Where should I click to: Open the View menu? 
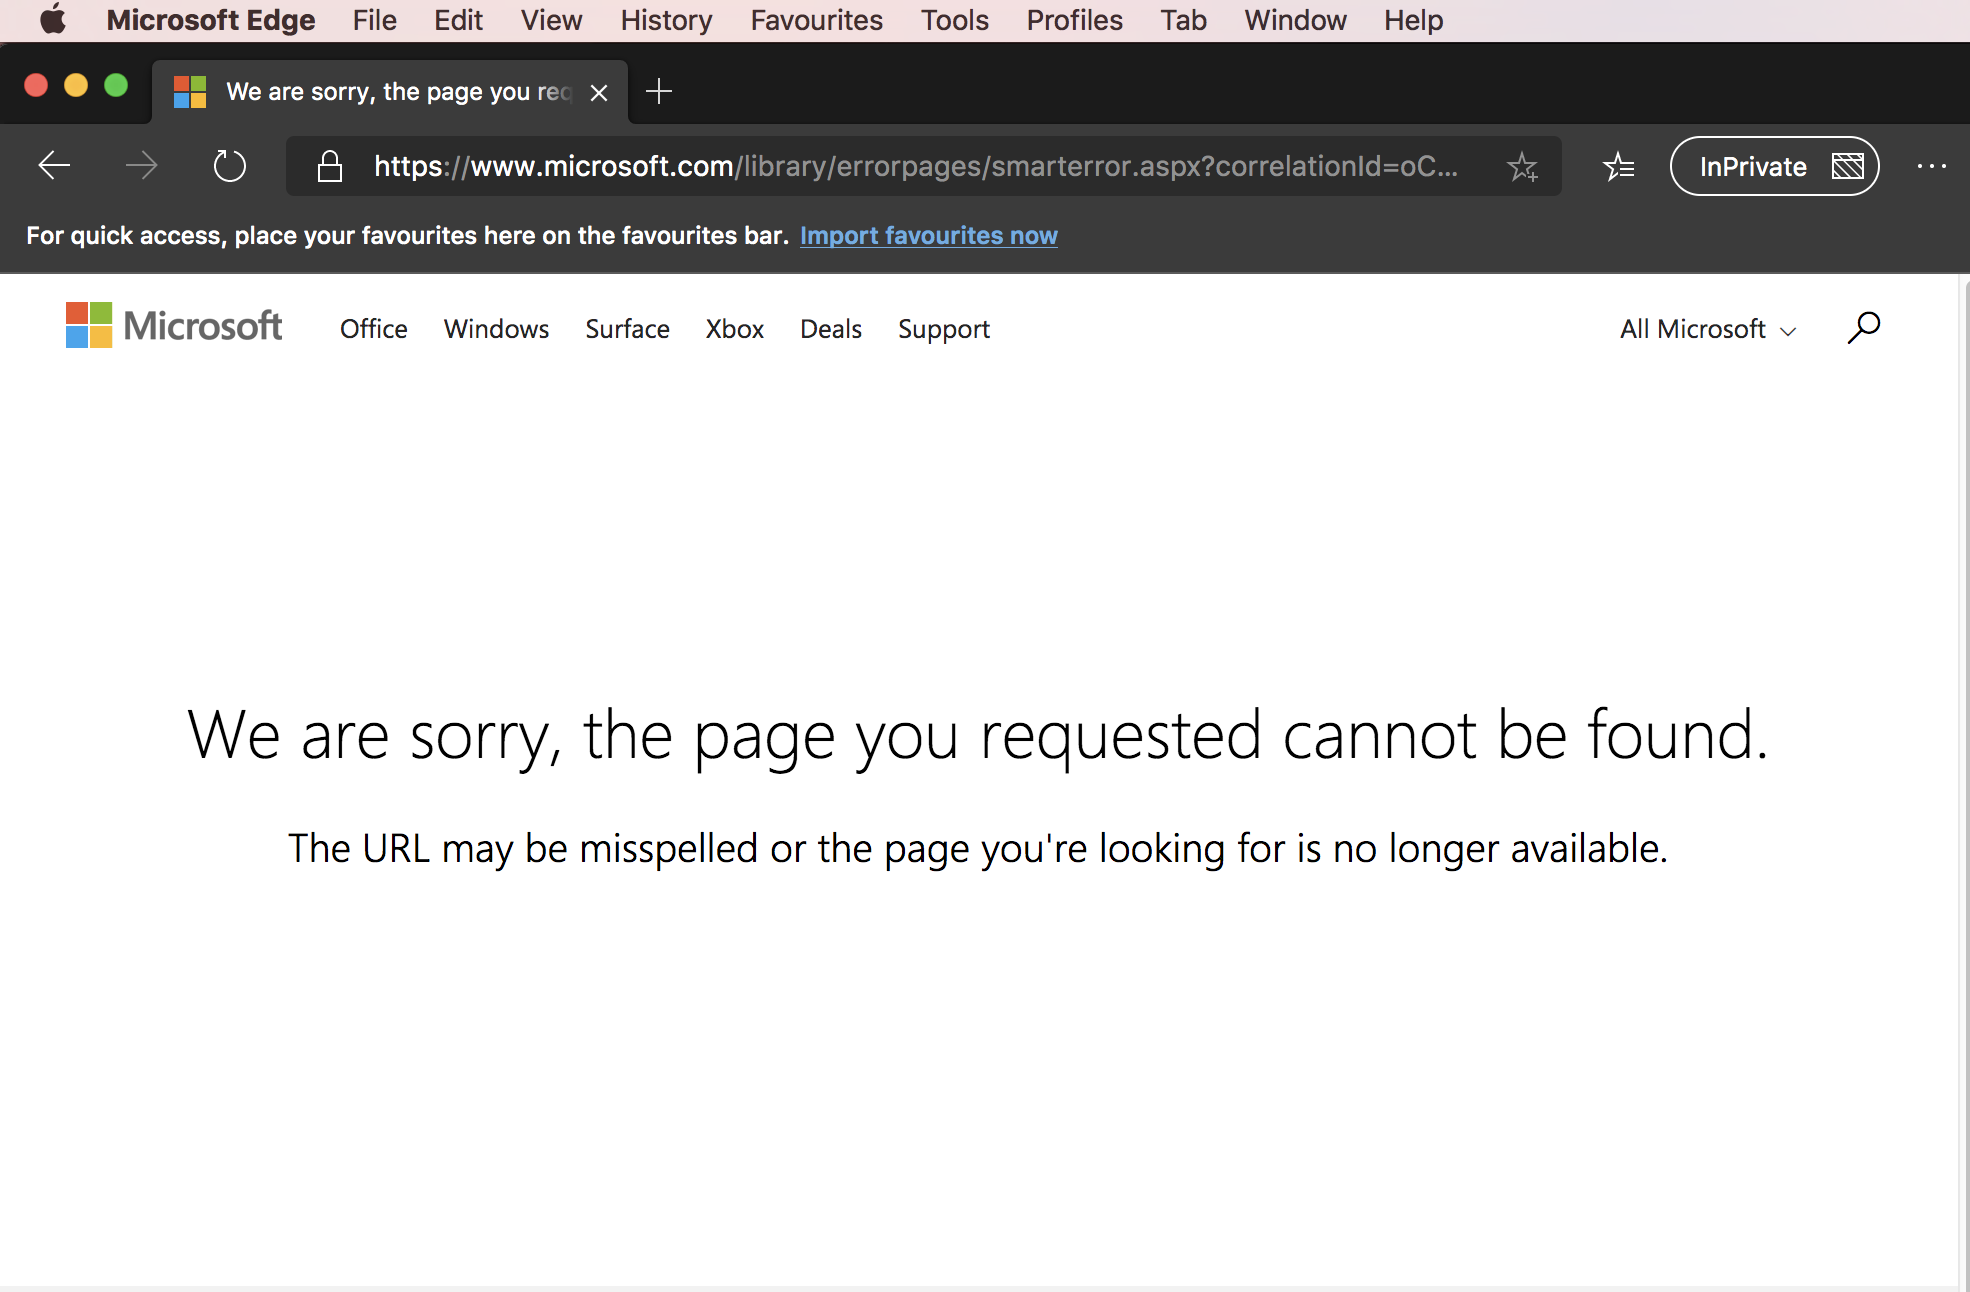(x=551, y=20)
